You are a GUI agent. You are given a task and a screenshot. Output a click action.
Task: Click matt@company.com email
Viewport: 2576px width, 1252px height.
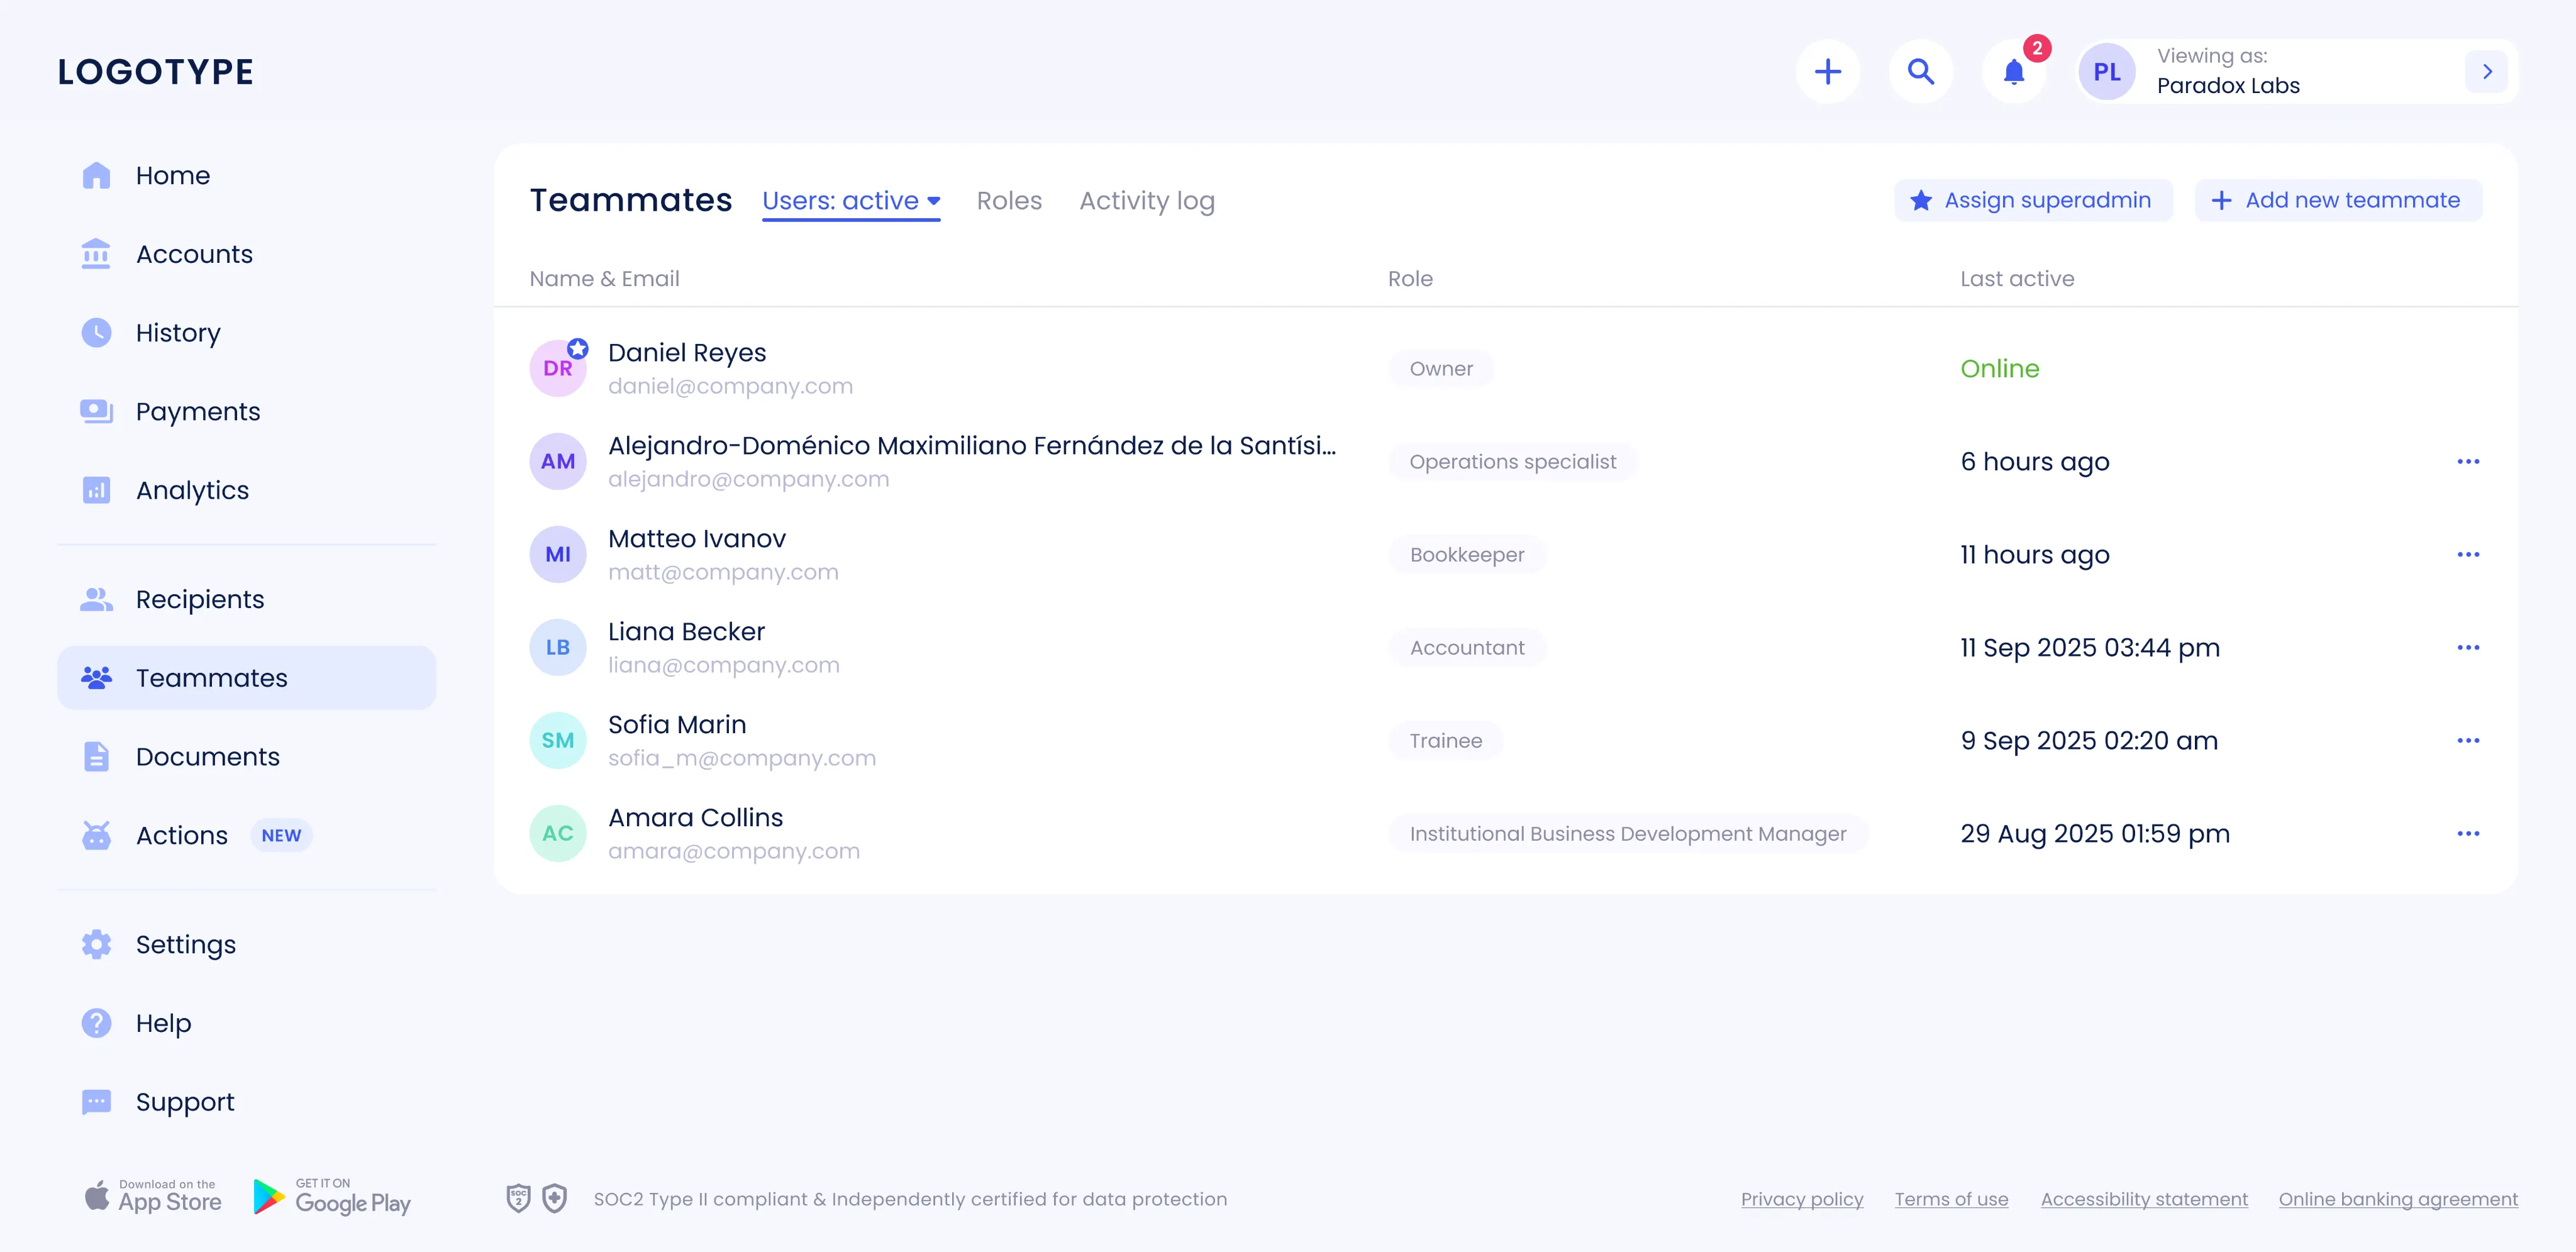click(723, 572)
